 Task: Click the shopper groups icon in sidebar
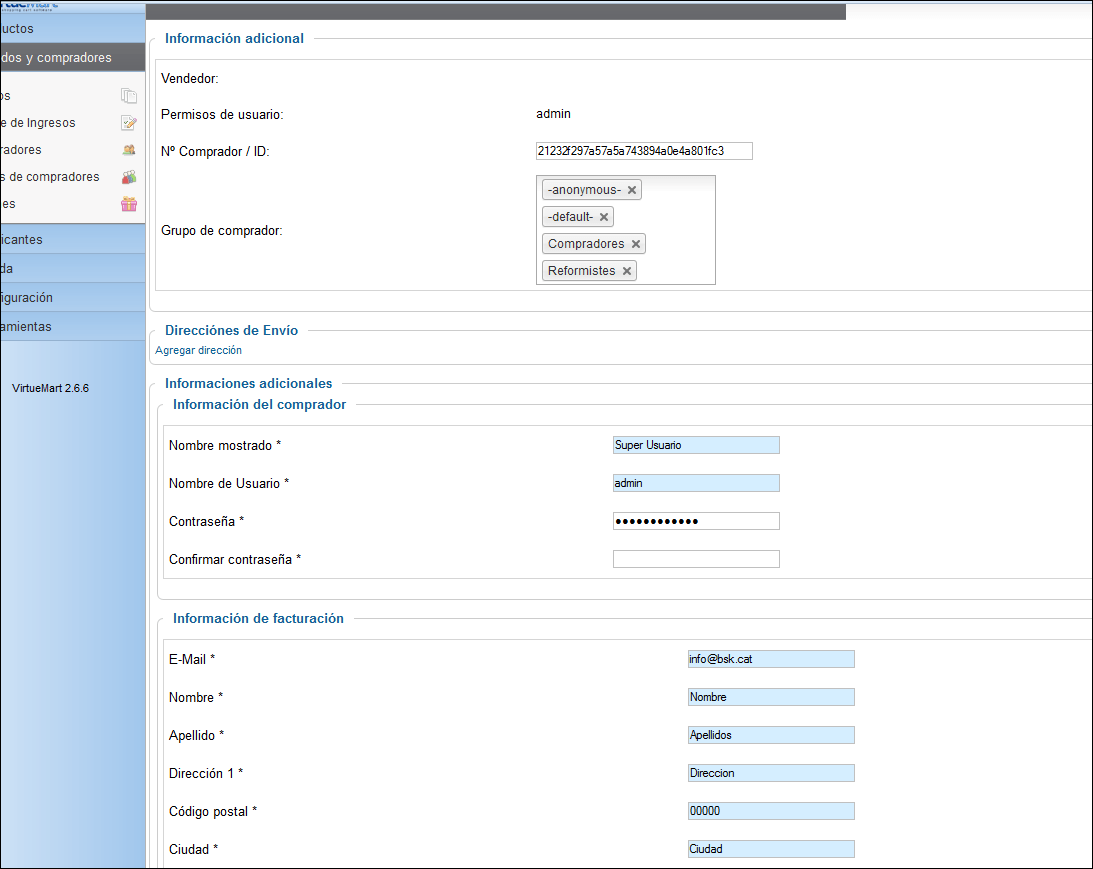coord(128,177)
